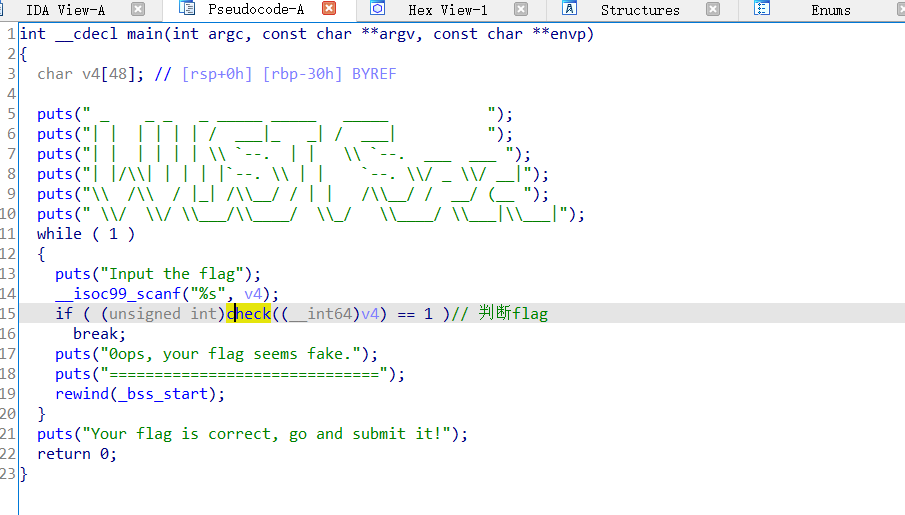Viewport: 905px width, 515px height.
Task: Close the Structures tab
Action: pyautogui.click(x=713, y=9)
